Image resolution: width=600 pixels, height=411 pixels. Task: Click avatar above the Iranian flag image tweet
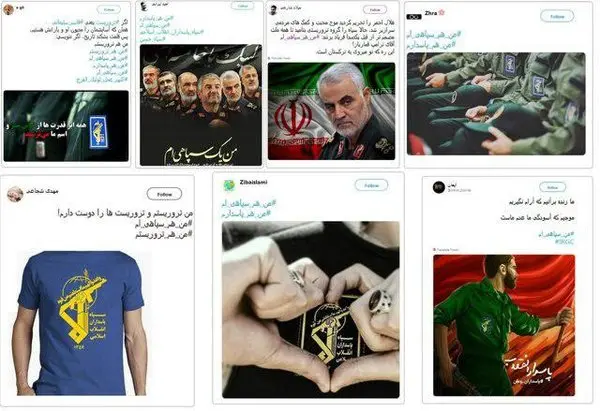coord(273,10)
